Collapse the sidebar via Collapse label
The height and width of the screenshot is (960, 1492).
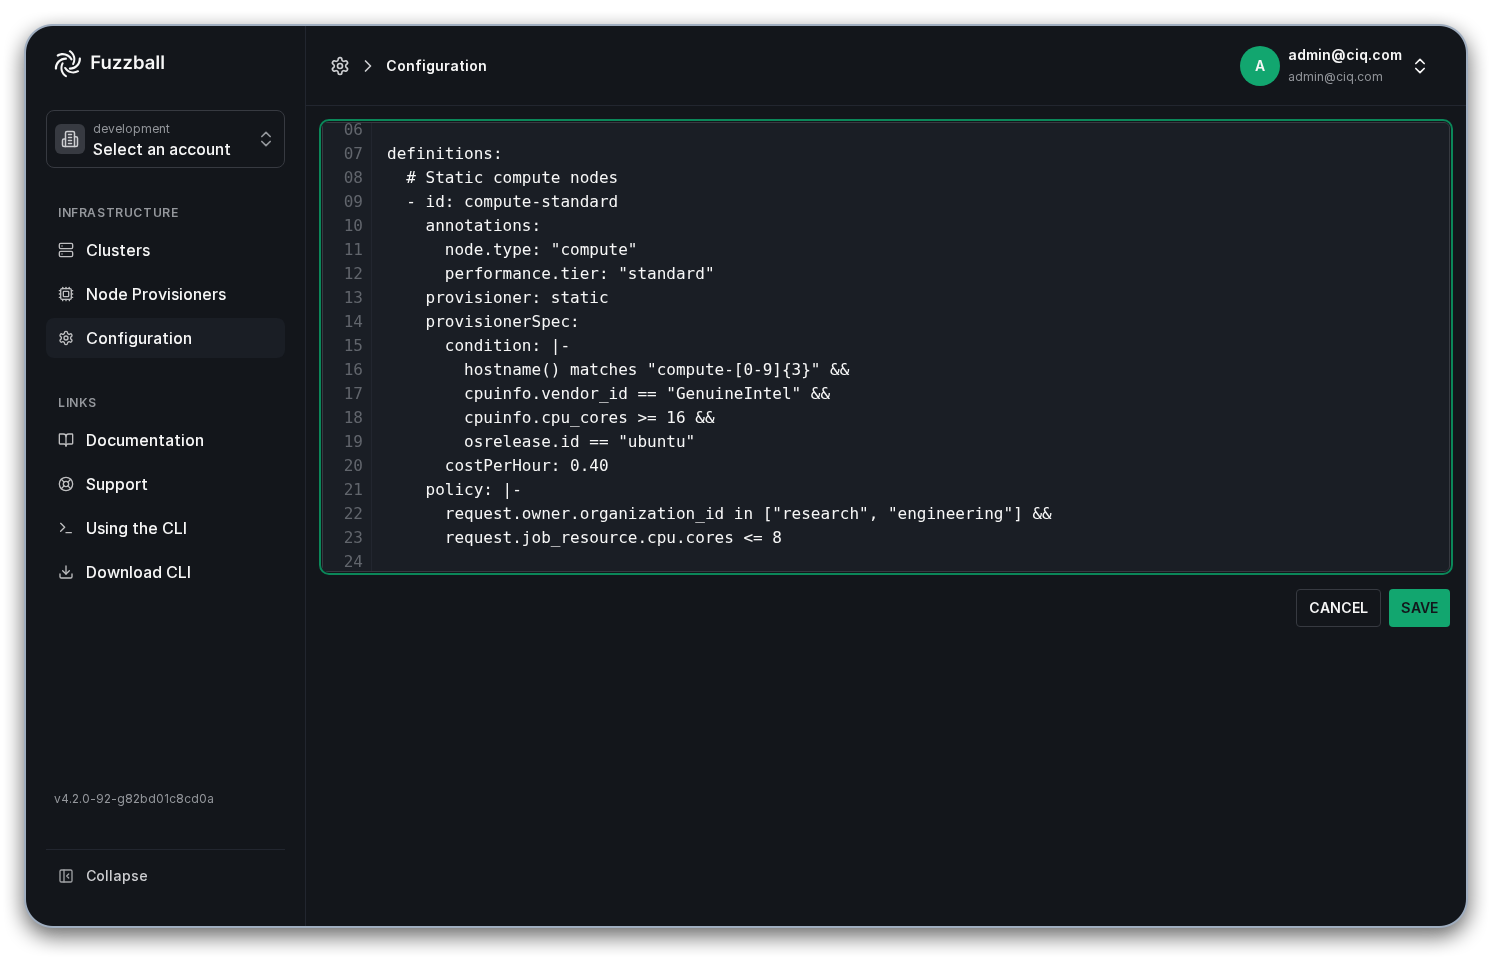[x=116, y=876]
